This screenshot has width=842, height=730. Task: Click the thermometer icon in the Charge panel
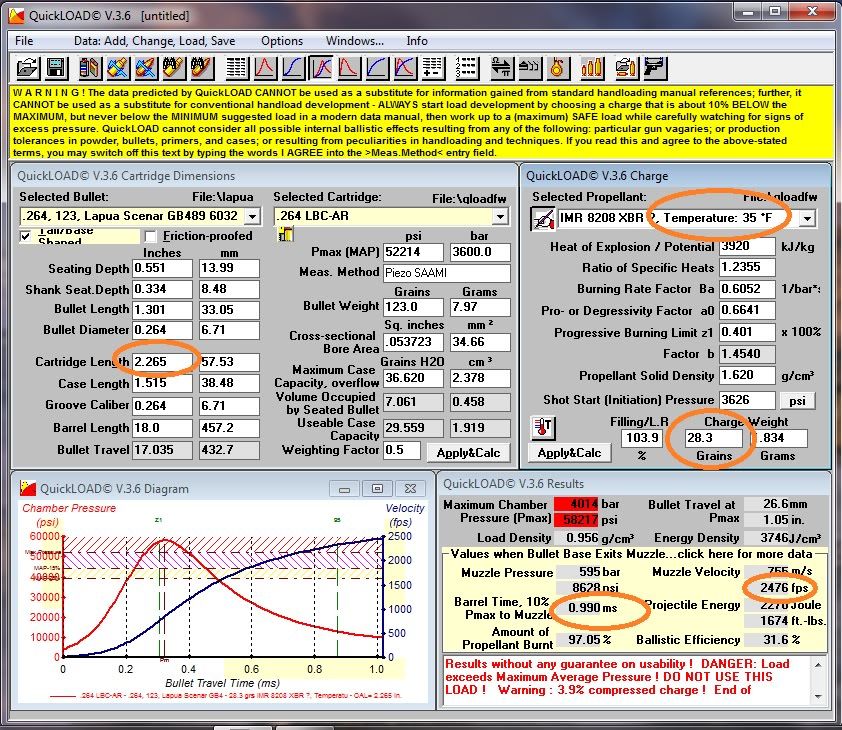click(x=543, y=427)
